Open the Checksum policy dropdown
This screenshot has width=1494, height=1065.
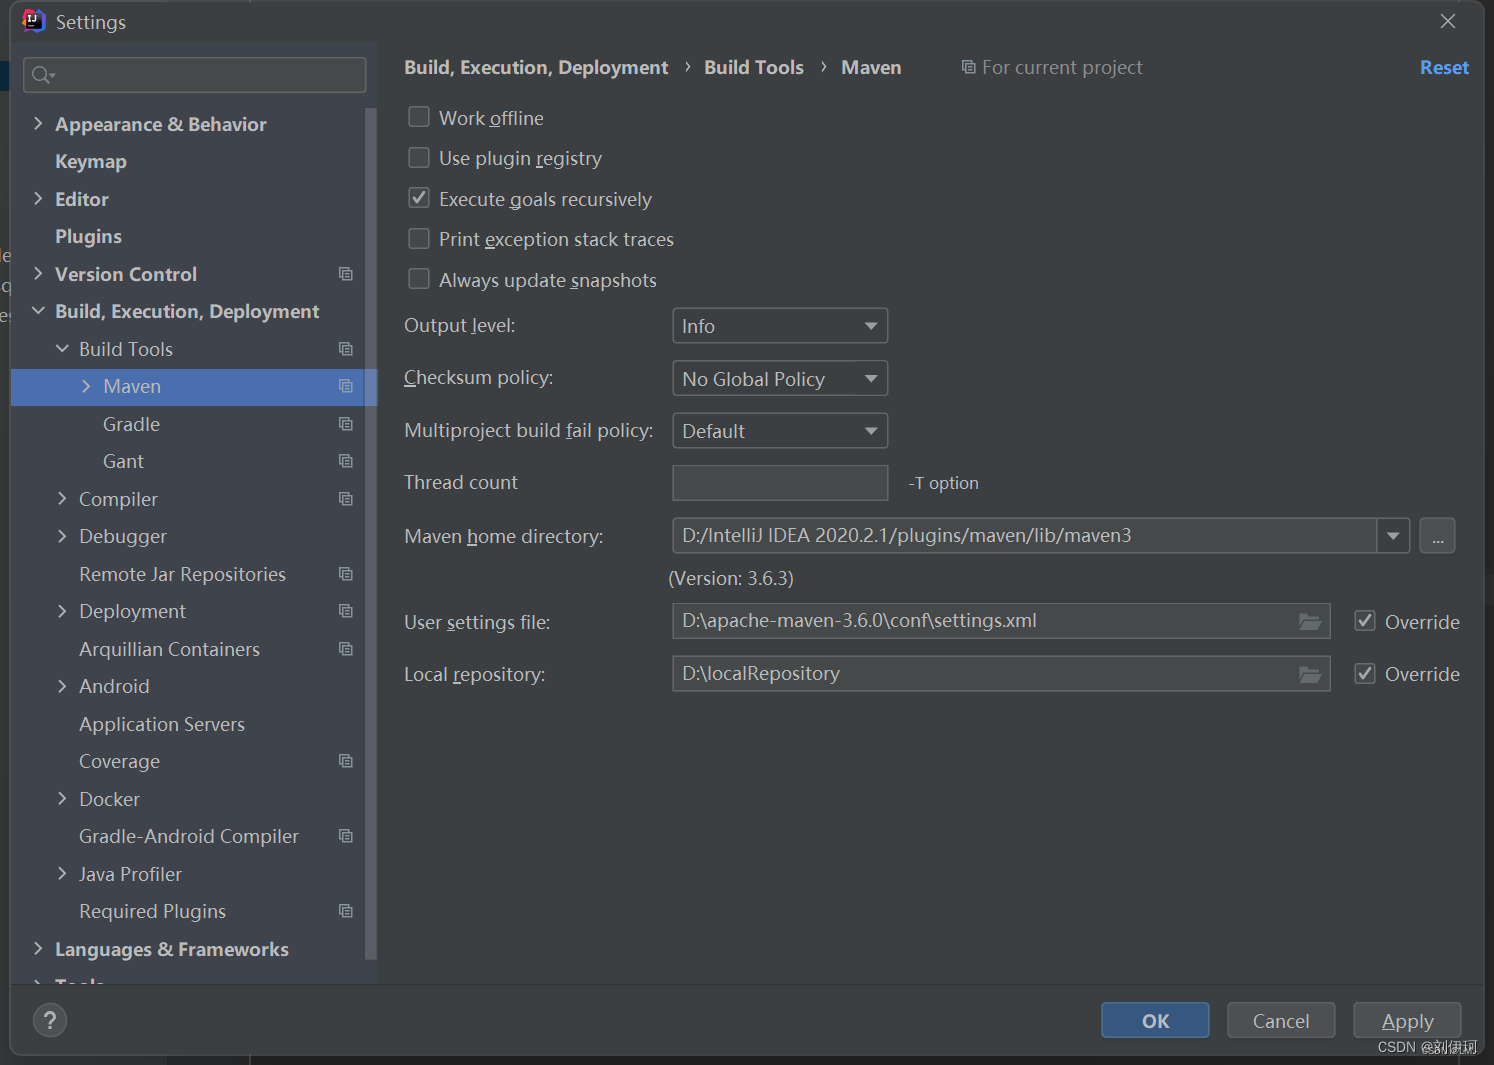tap(780, 379)
